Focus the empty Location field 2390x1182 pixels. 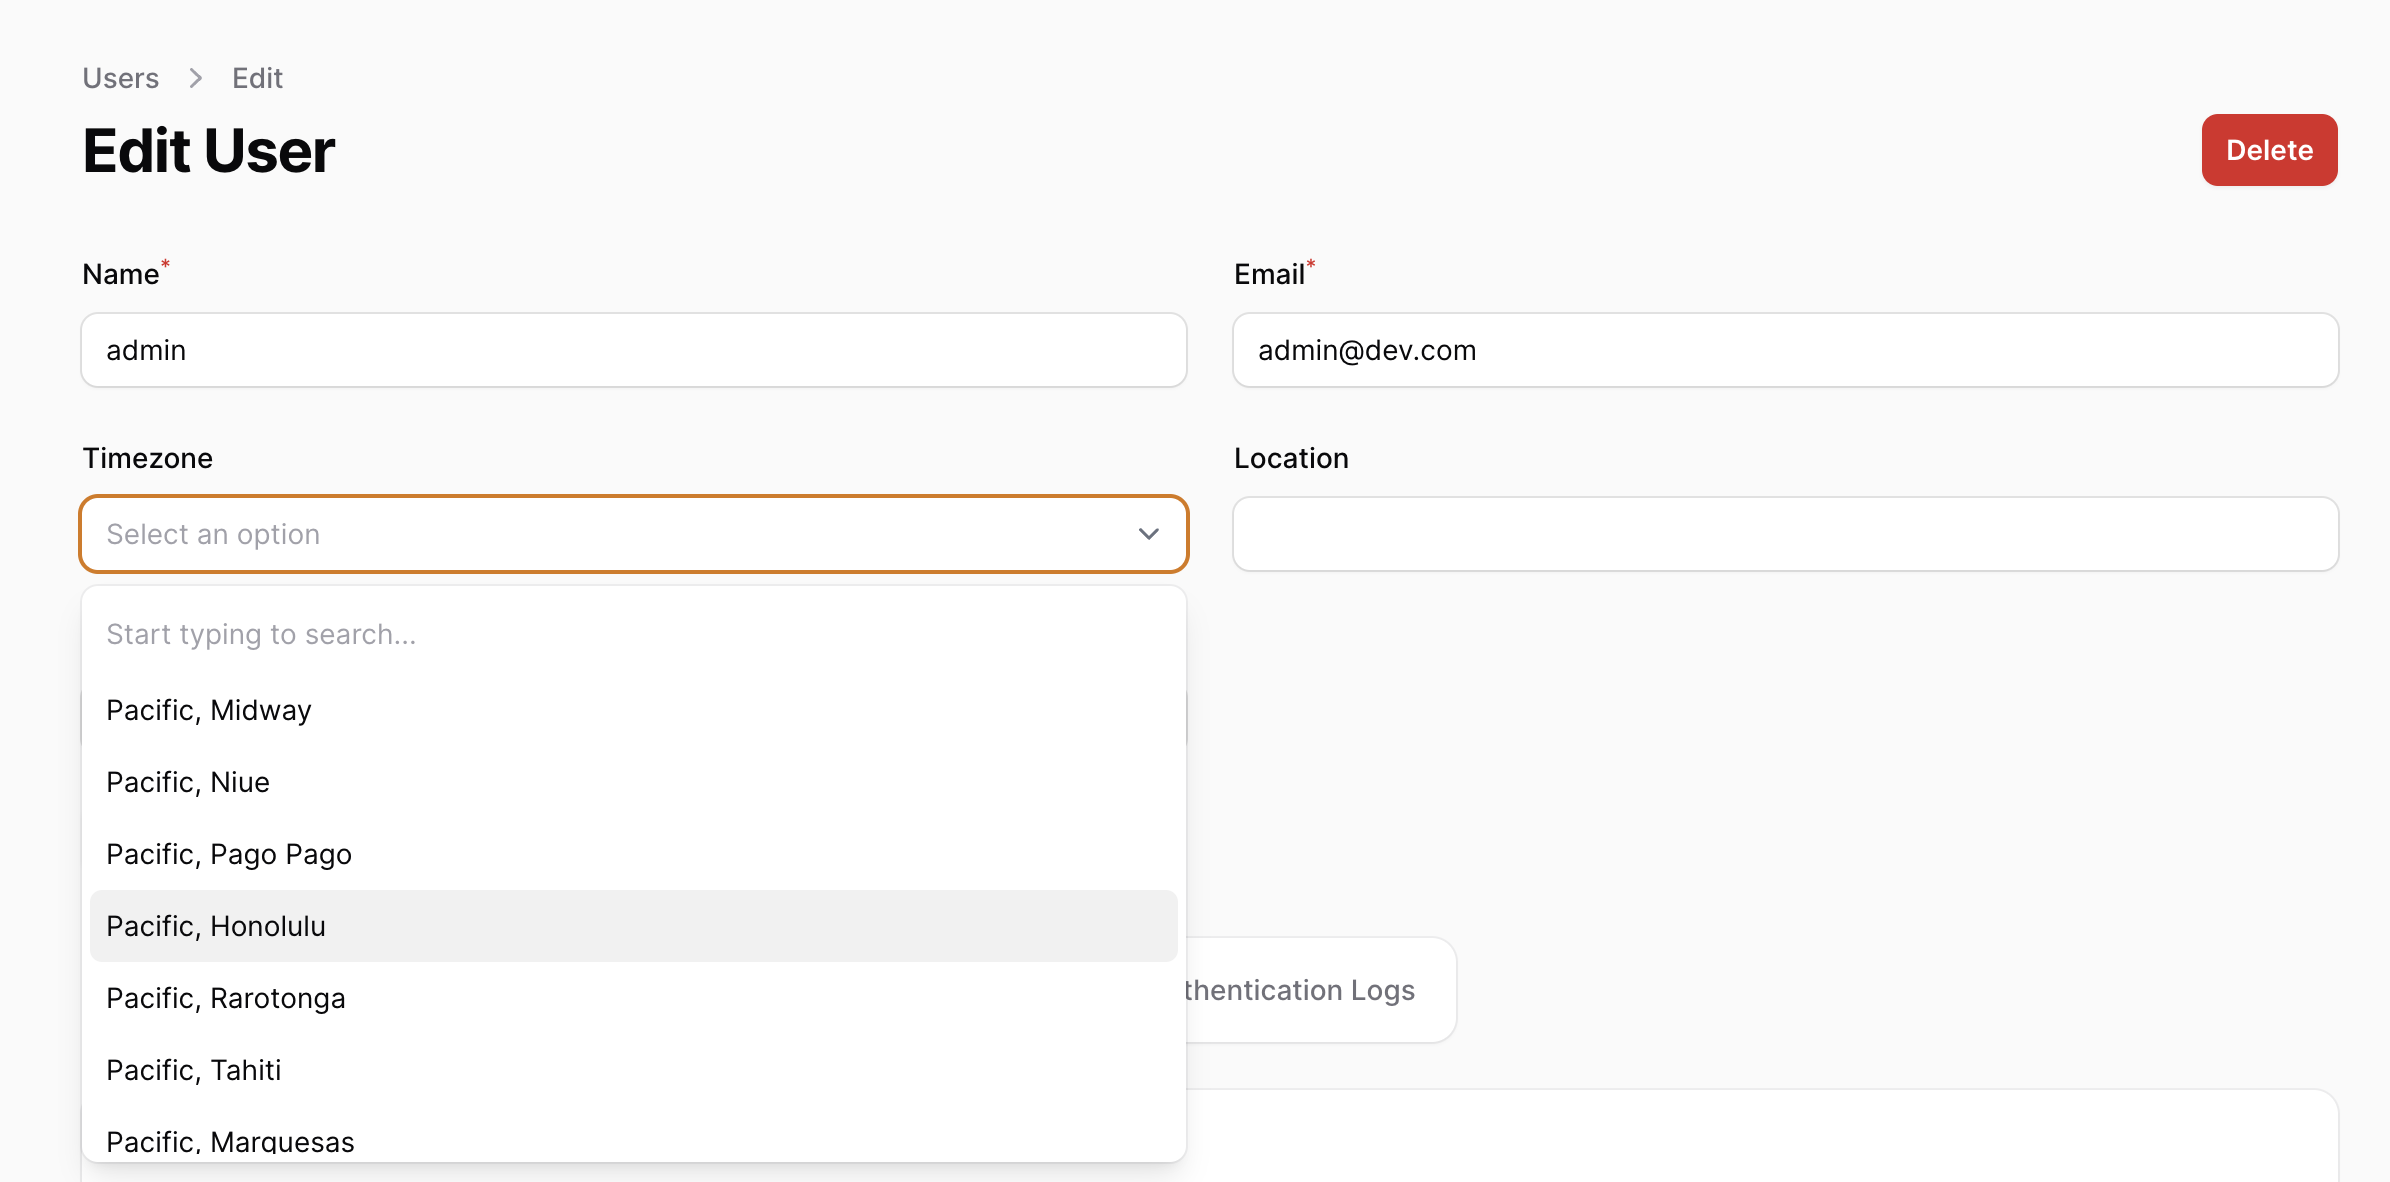click(1784, 534)
